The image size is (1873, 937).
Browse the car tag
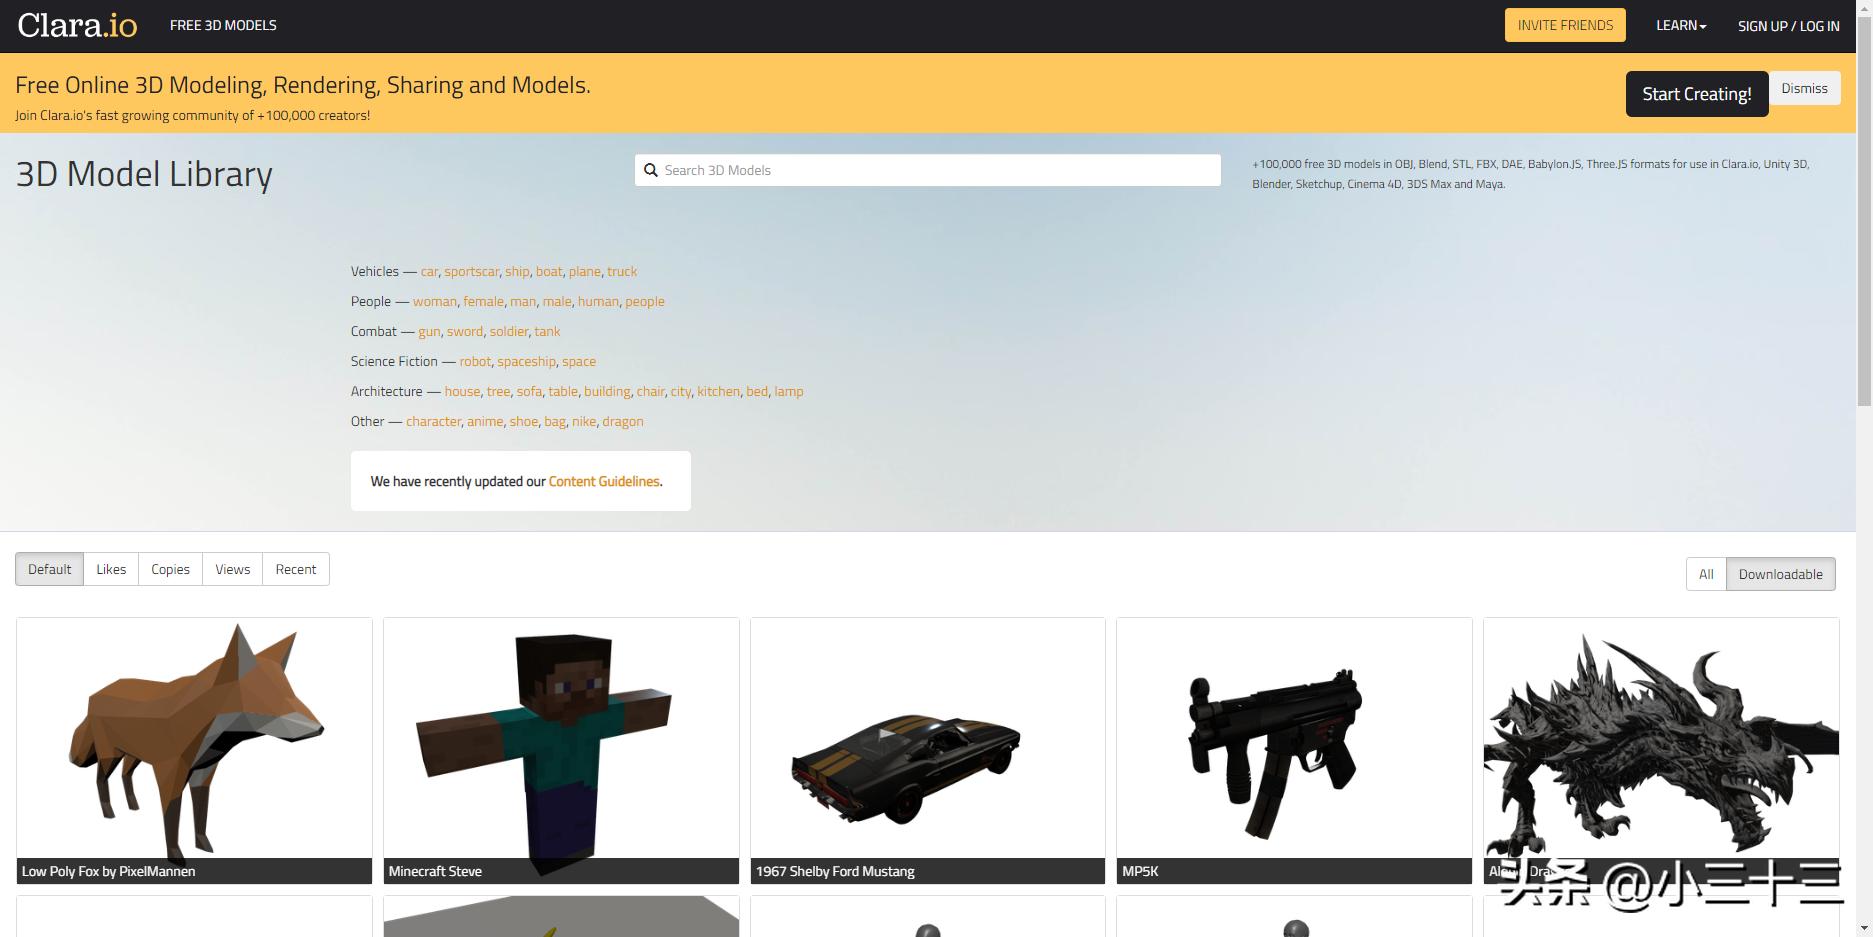point(429,271)
